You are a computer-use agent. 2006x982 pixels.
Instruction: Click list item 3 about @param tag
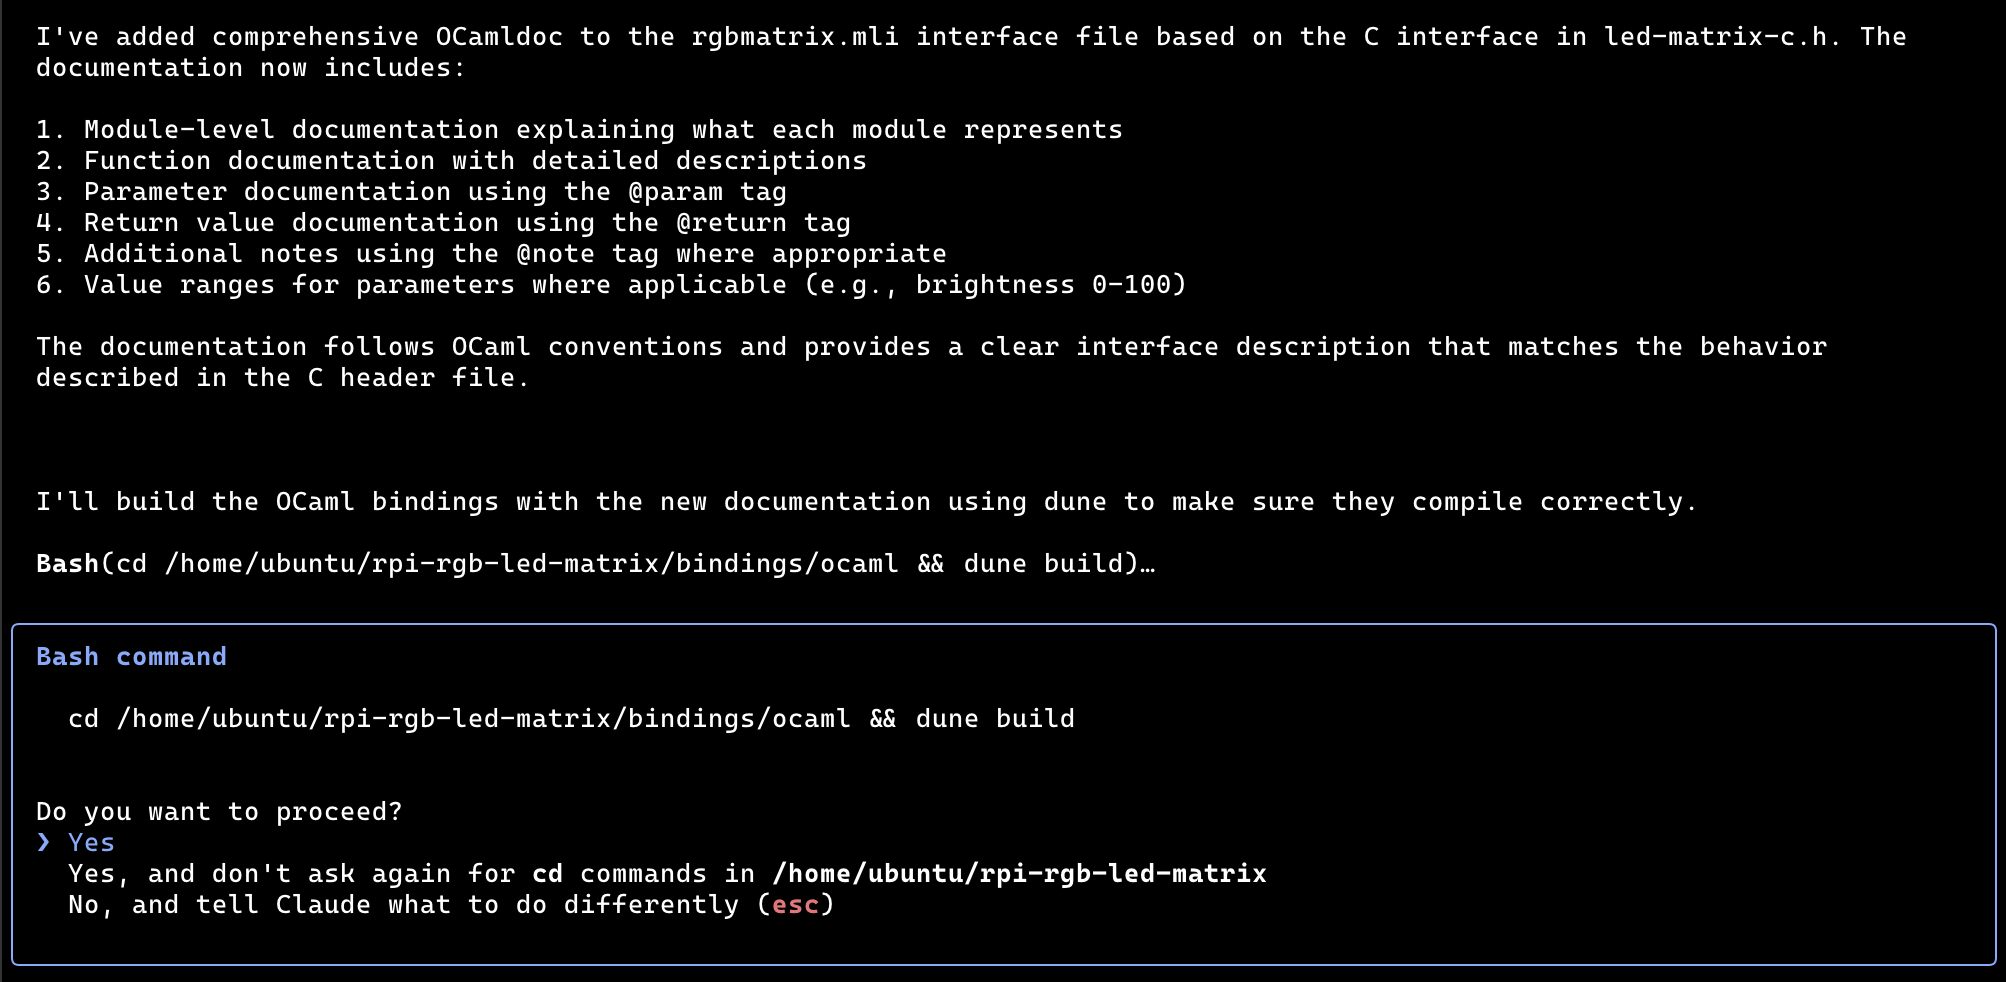411,192
